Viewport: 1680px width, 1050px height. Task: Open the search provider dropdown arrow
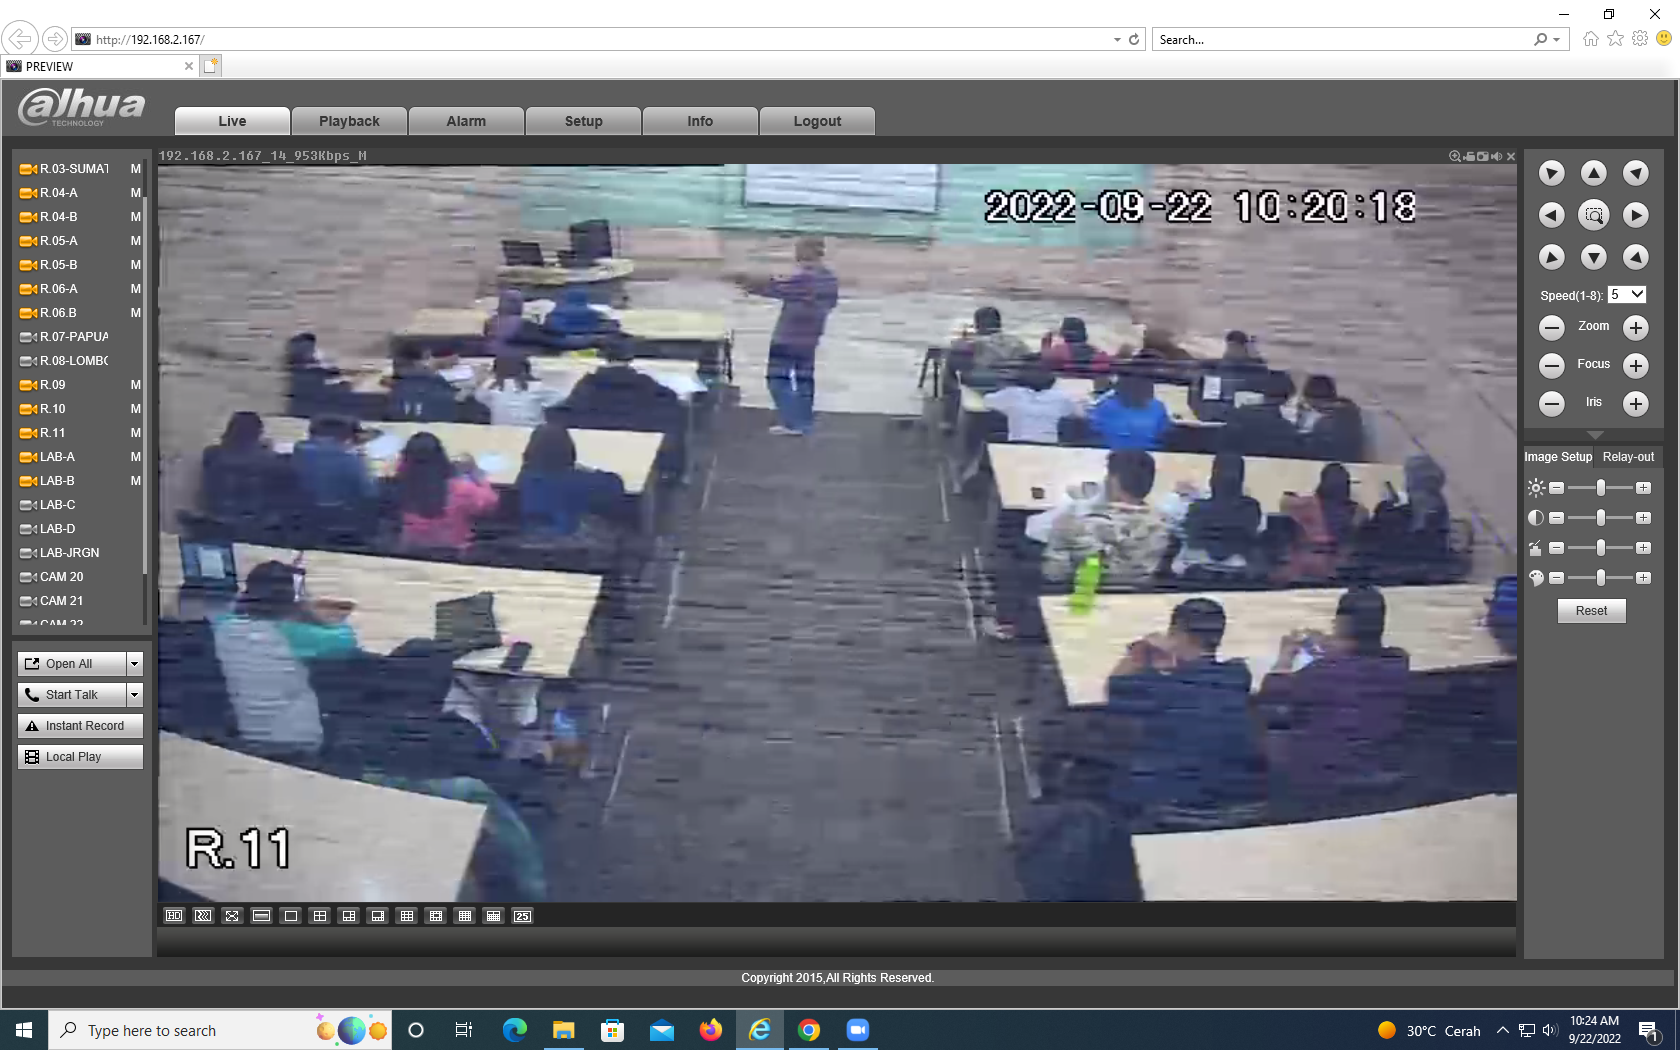[1556, 40]
